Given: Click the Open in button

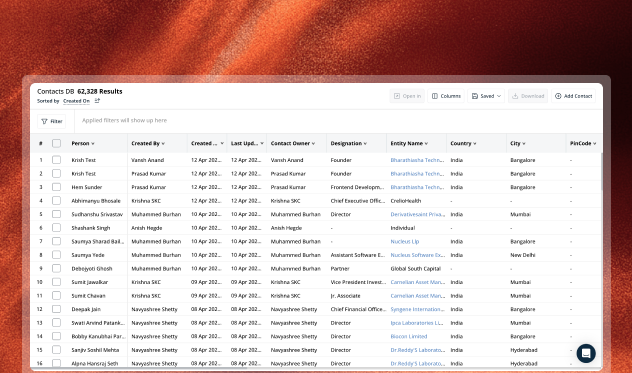Looking at the screenshot, I should 407,96.
